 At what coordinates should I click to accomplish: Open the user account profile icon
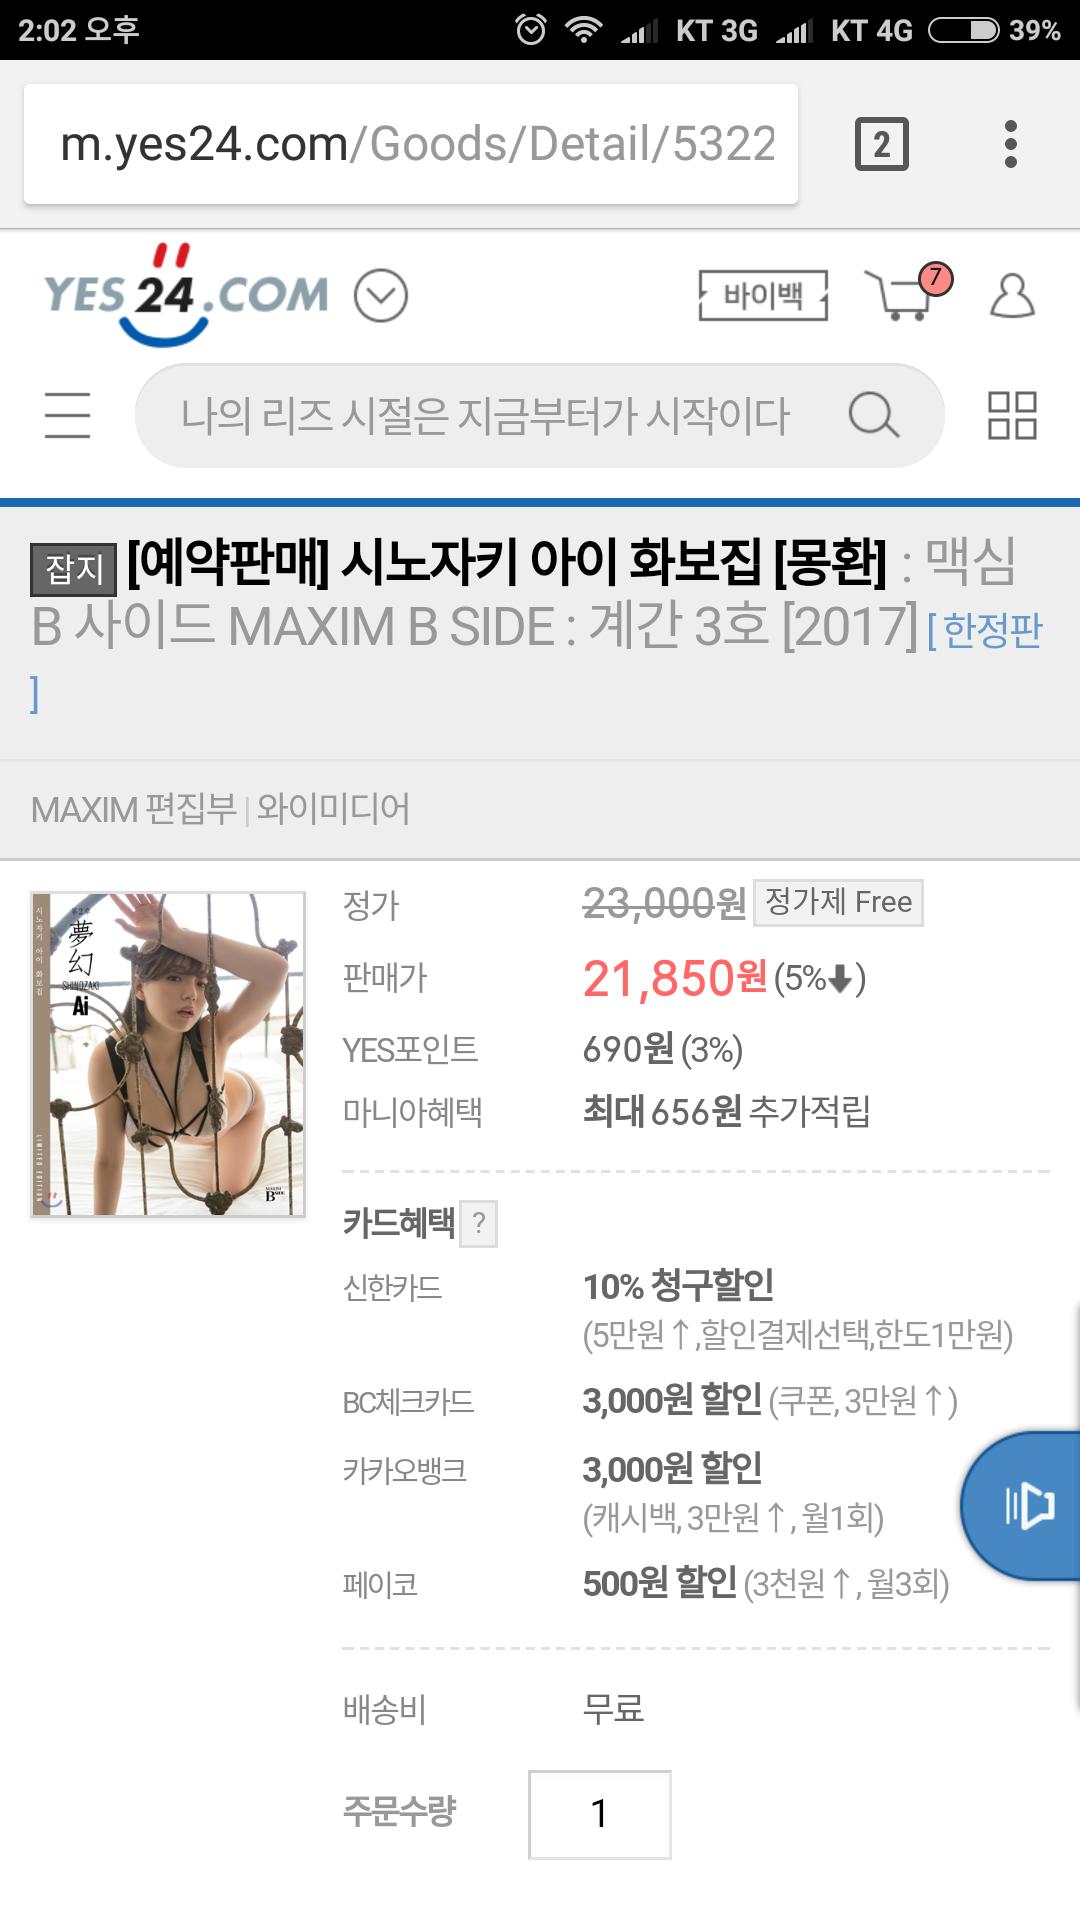click(x=1012, y=295)
